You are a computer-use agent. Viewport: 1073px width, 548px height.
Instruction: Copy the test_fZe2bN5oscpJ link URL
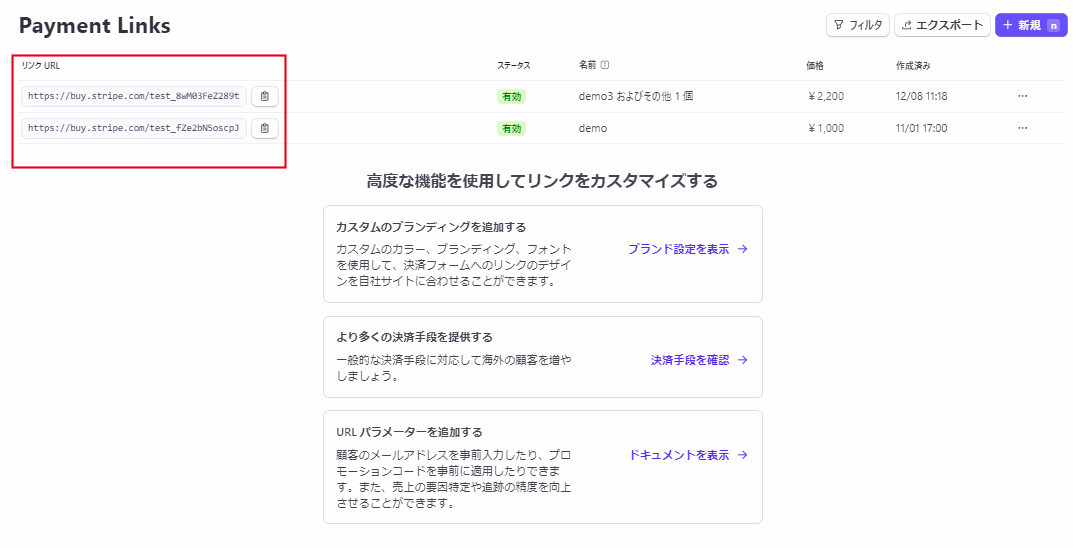coord(265,128)
